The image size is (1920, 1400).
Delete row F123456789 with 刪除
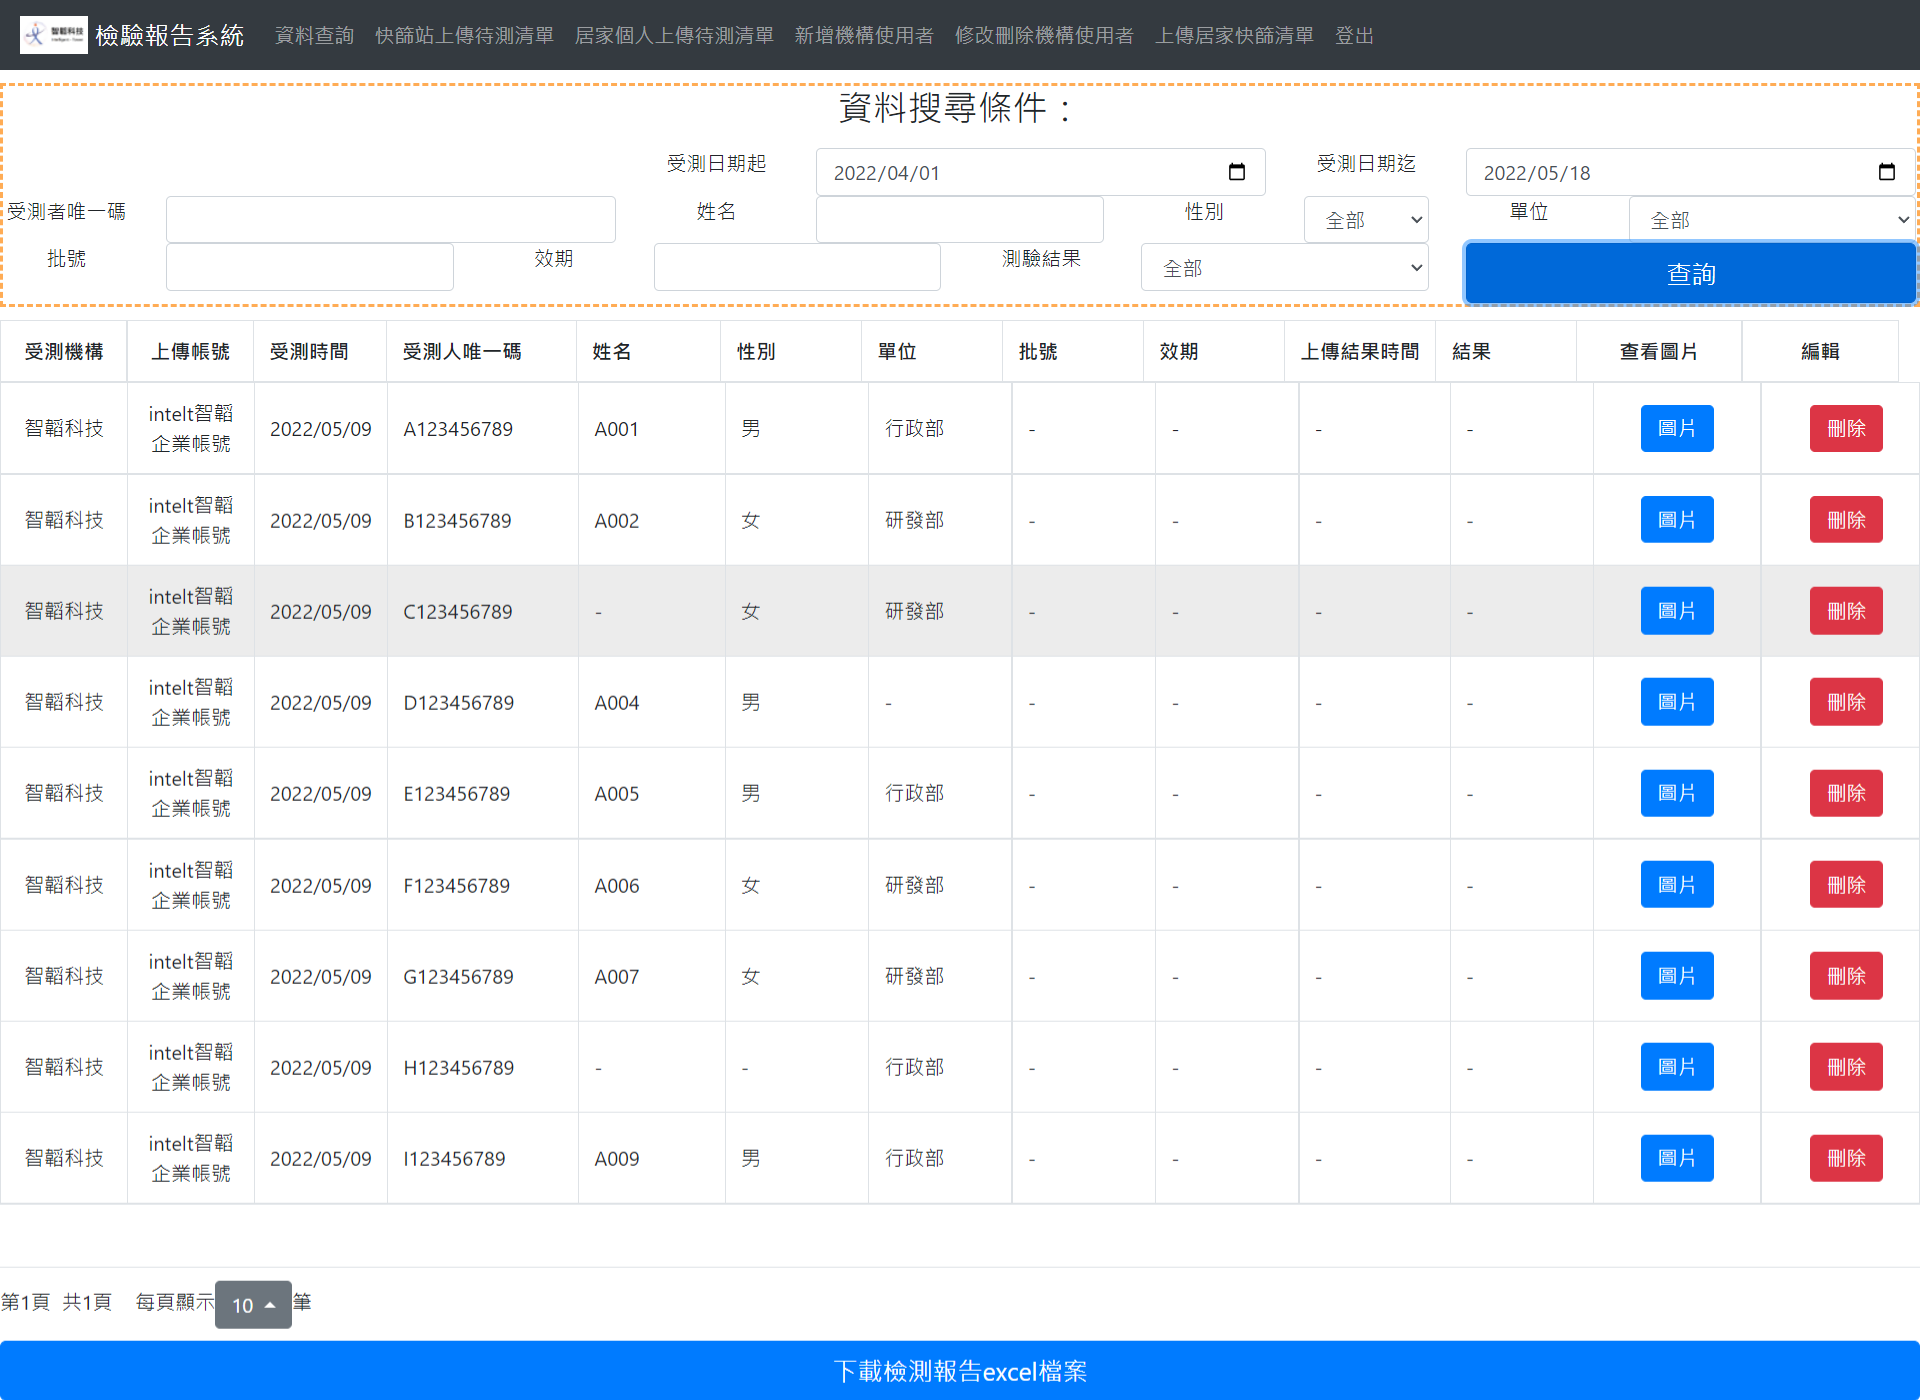click(1846, 885)
